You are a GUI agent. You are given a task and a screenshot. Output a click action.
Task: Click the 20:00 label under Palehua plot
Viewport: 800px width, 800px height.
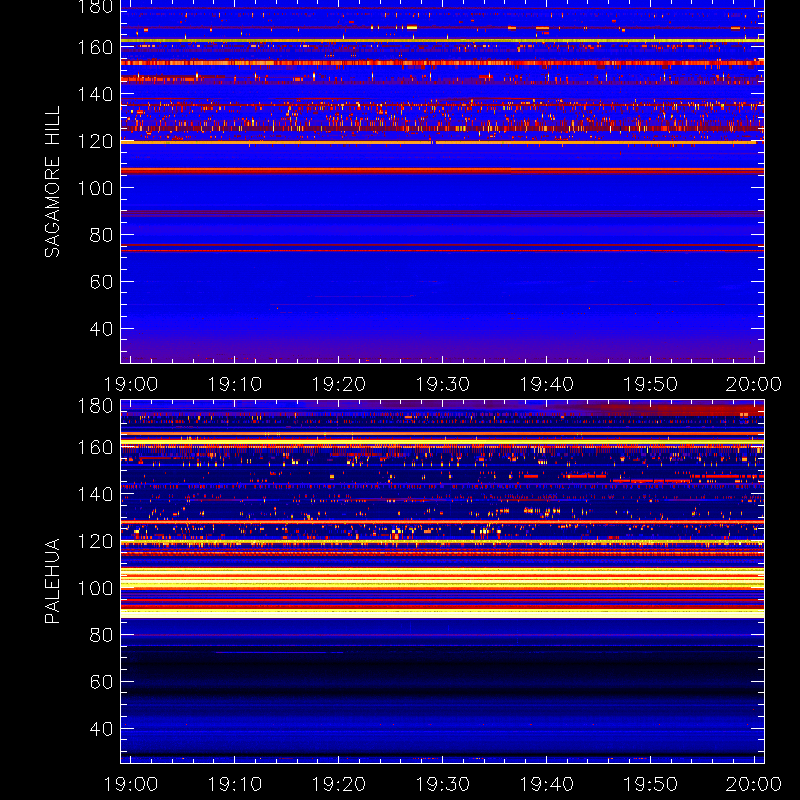pos(754,784)
